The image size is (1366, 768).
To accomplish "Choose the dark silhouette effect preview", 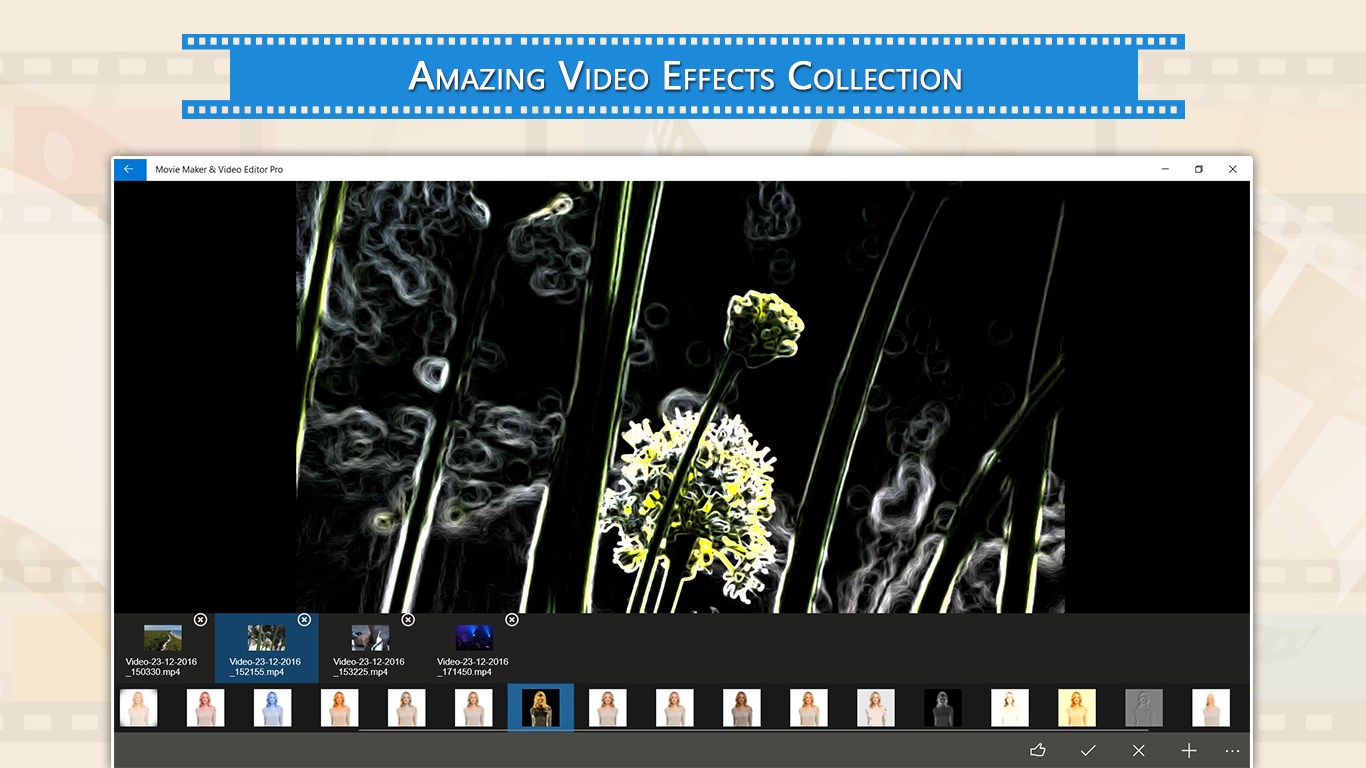I will (942, 707).
